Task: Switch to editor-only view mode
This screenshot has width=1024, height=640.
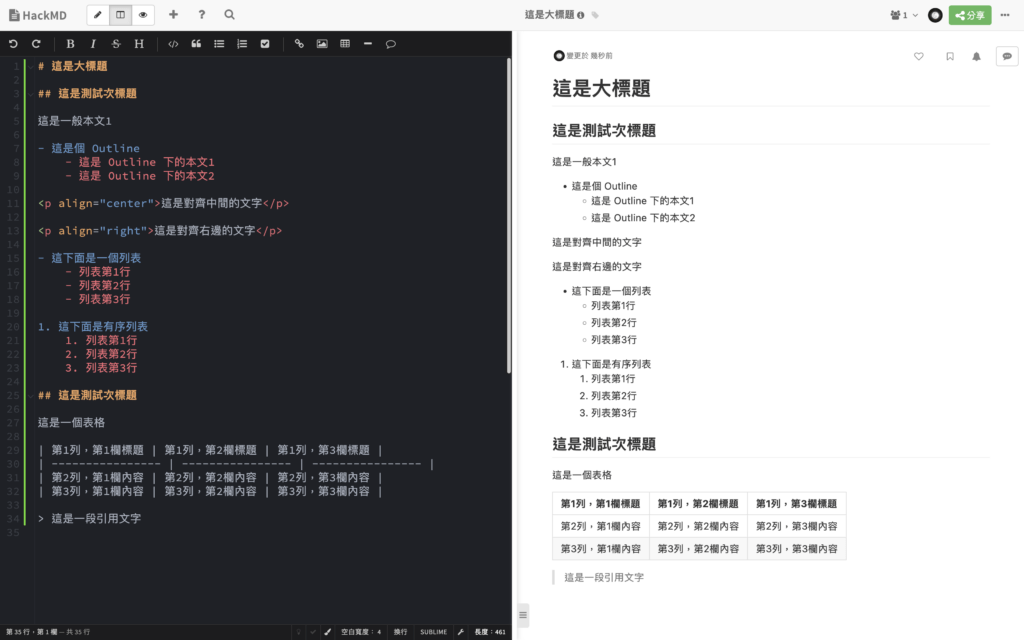Action: (96, 15)
